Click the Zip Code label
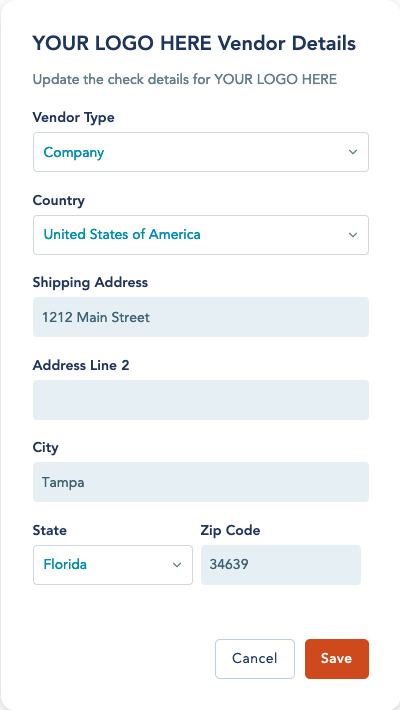 pyautogui.click(x=230, y=530)
